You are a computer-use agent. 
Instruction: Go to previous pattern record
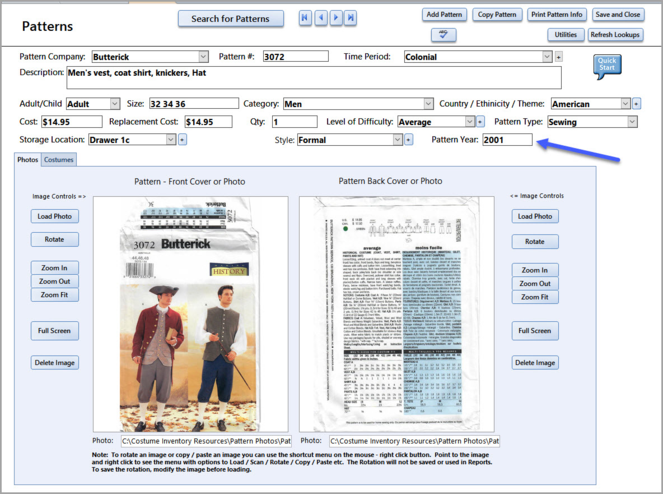321,18
